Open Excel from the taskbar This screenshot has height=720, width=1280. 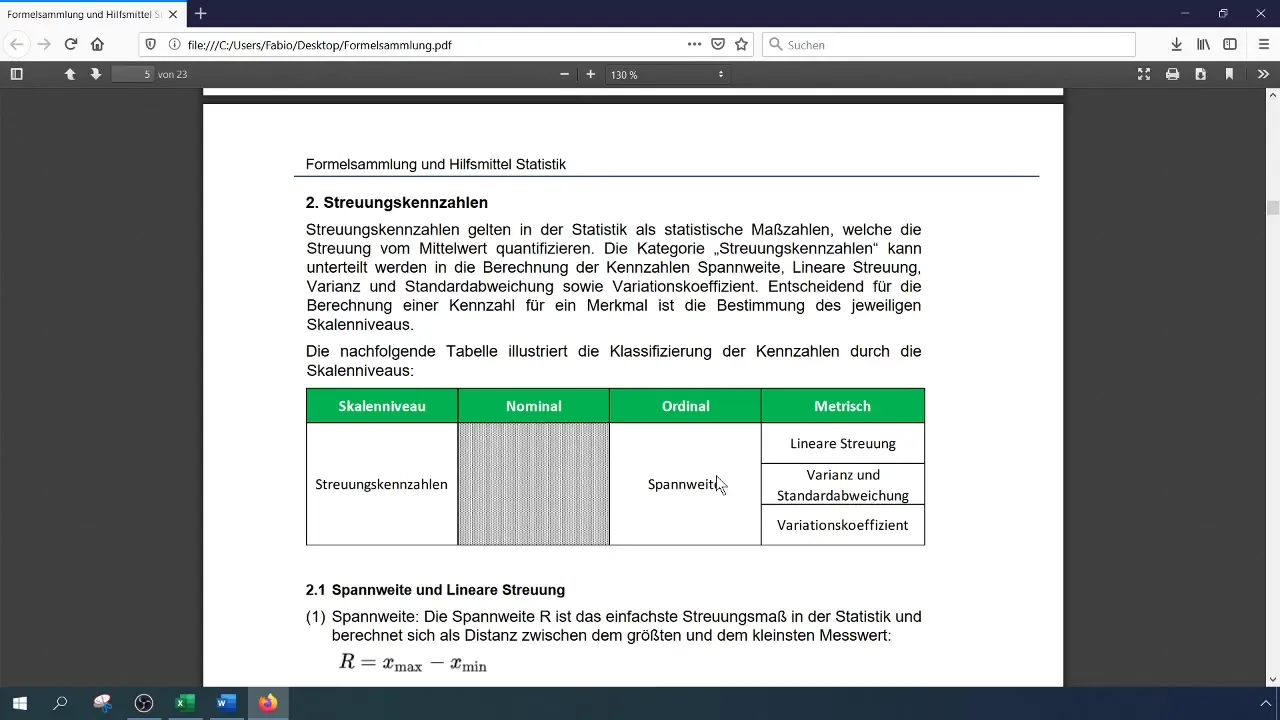(x=185, y=703)
